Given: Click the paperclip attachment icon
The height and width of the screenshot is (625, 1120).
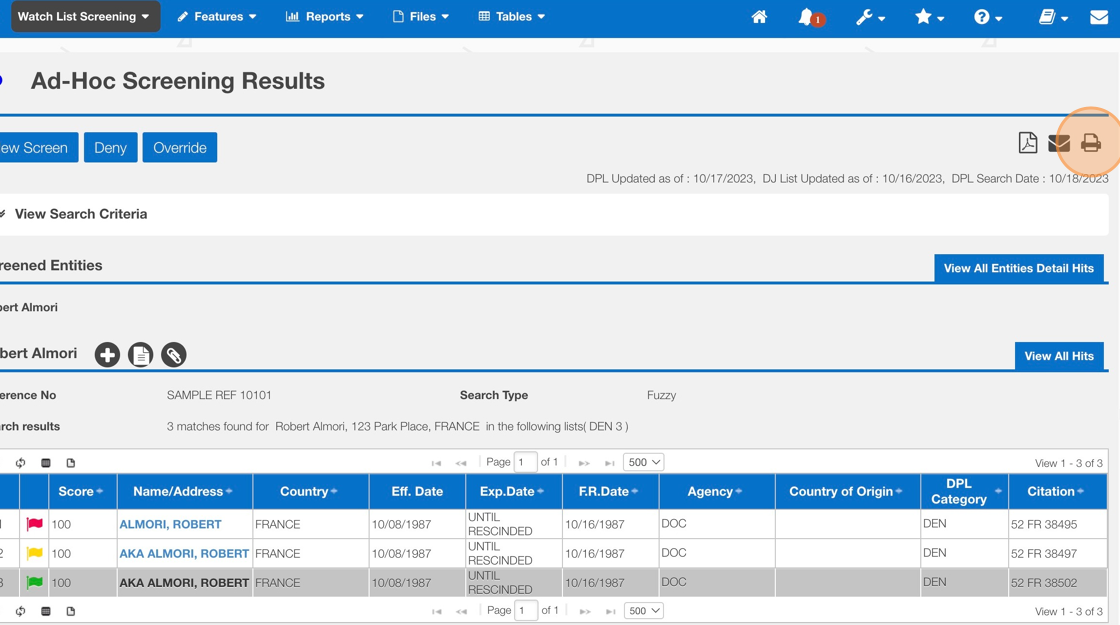Looking at the screenshot, I should 174,354.
